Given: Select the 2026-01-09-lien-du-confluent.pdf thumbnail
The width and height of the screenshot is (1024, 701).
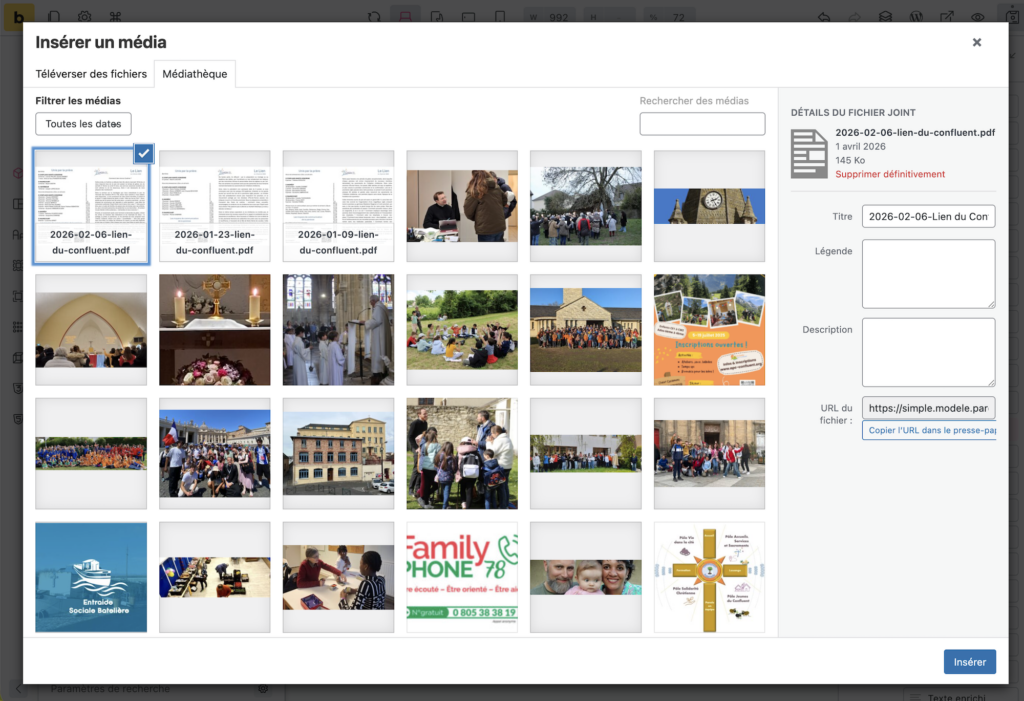Looking at the screenshot, I should (338, 206).
